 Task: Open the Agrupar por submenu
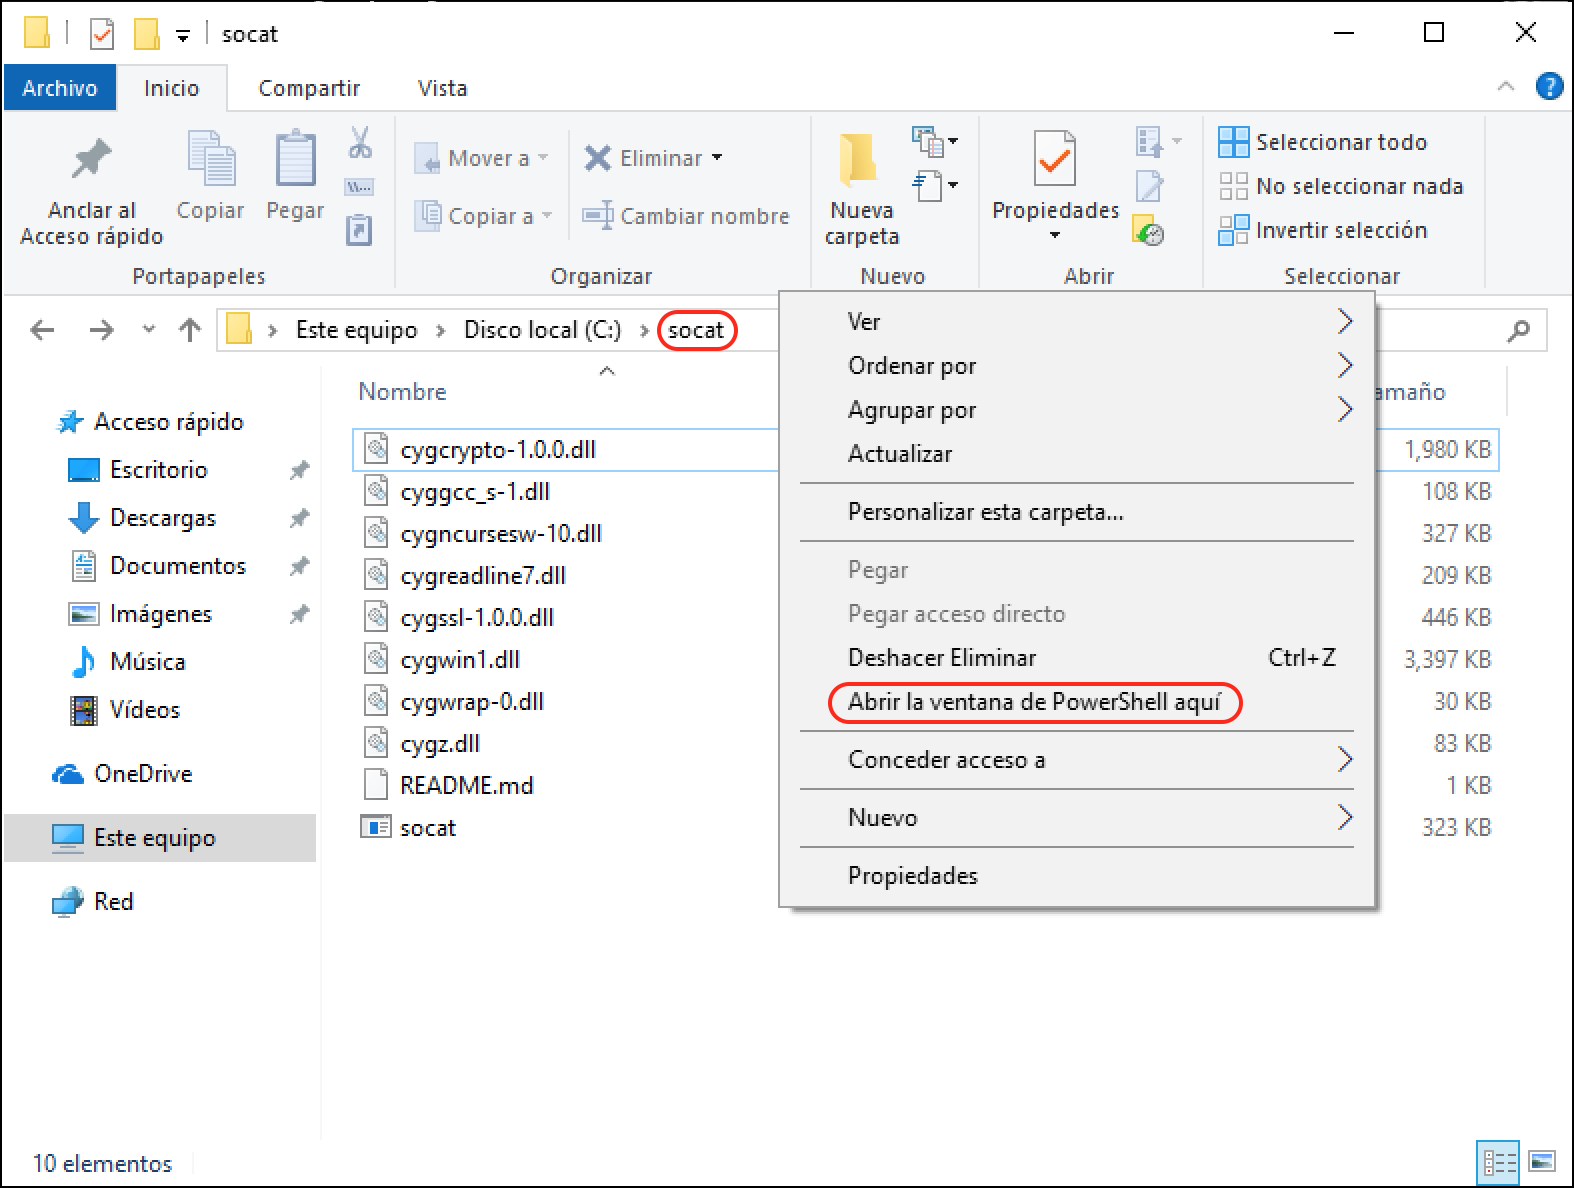(x=1077, y=409)
